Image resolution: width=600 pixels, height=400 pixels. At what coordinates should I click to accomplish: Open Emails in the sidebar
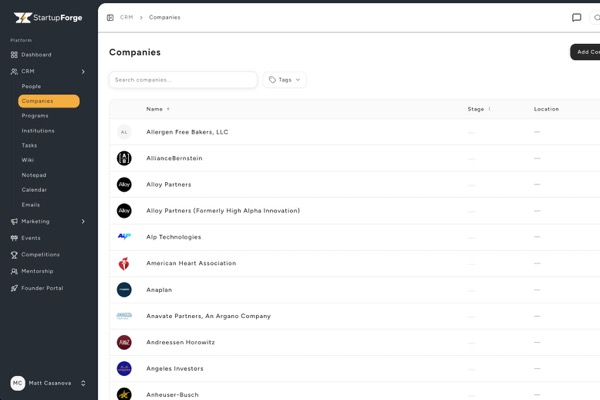point(31,205)
